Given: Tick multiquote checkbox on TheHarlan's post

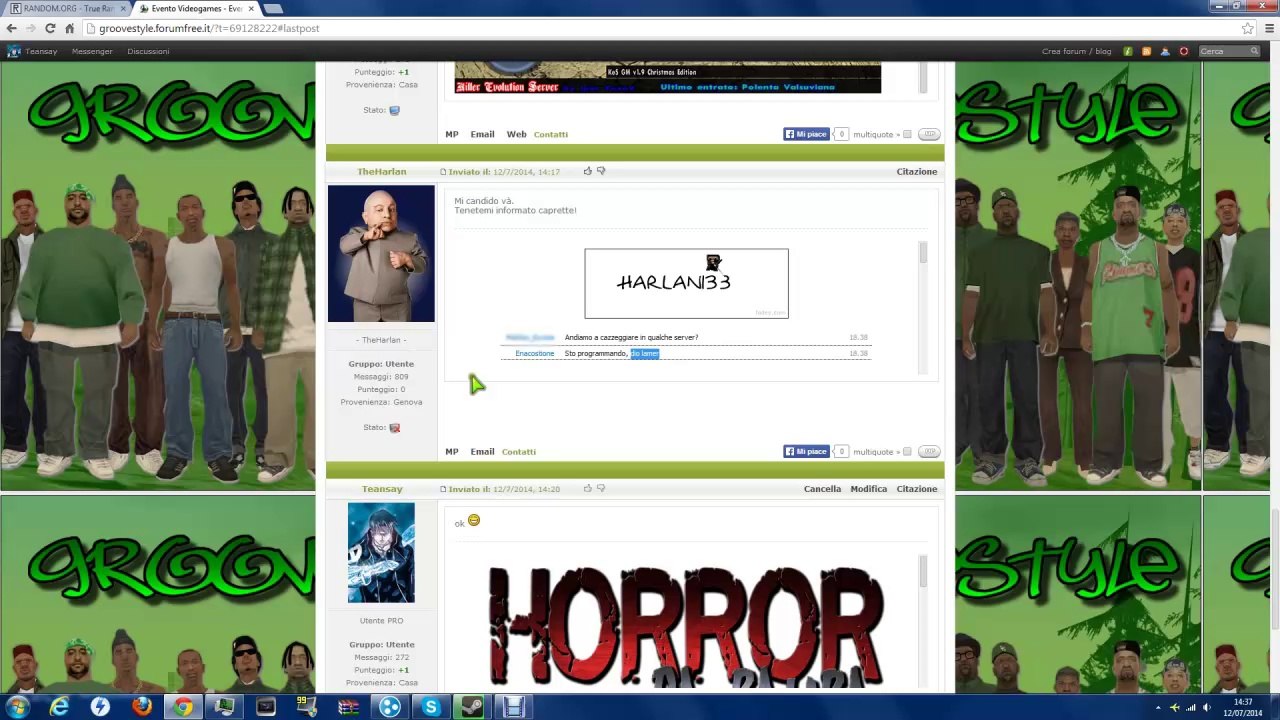Looking at the screenshot, I should point(907,452).
